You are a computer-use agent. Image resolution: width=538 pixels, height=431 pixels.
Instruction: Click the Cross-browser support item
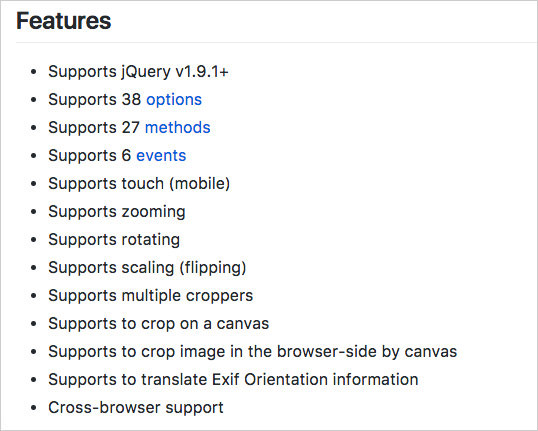click(136, 408)
